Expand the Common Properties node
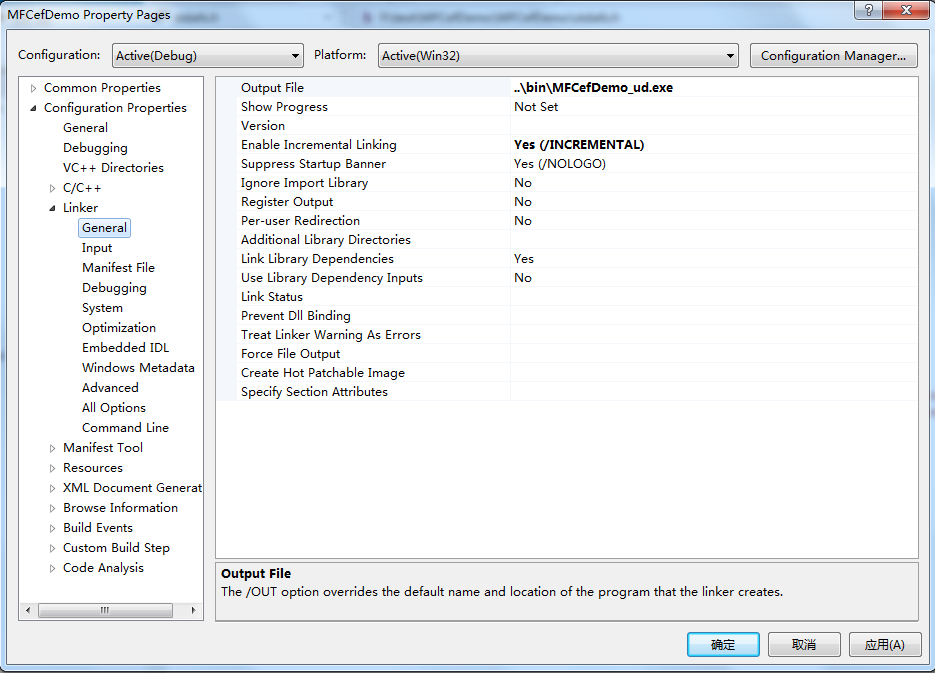 click(33, 88)
